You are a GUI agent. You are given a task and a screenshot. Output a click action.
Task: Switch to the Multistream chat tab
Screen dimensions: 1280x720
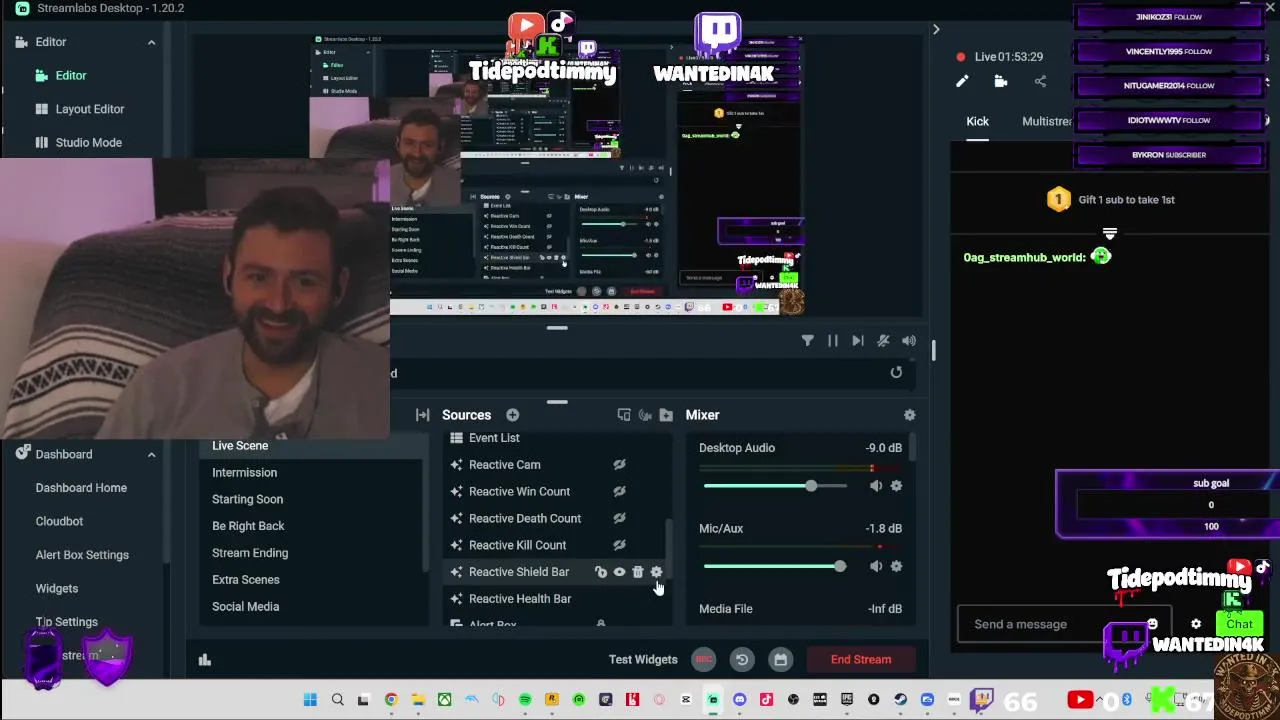point(1047,121)
